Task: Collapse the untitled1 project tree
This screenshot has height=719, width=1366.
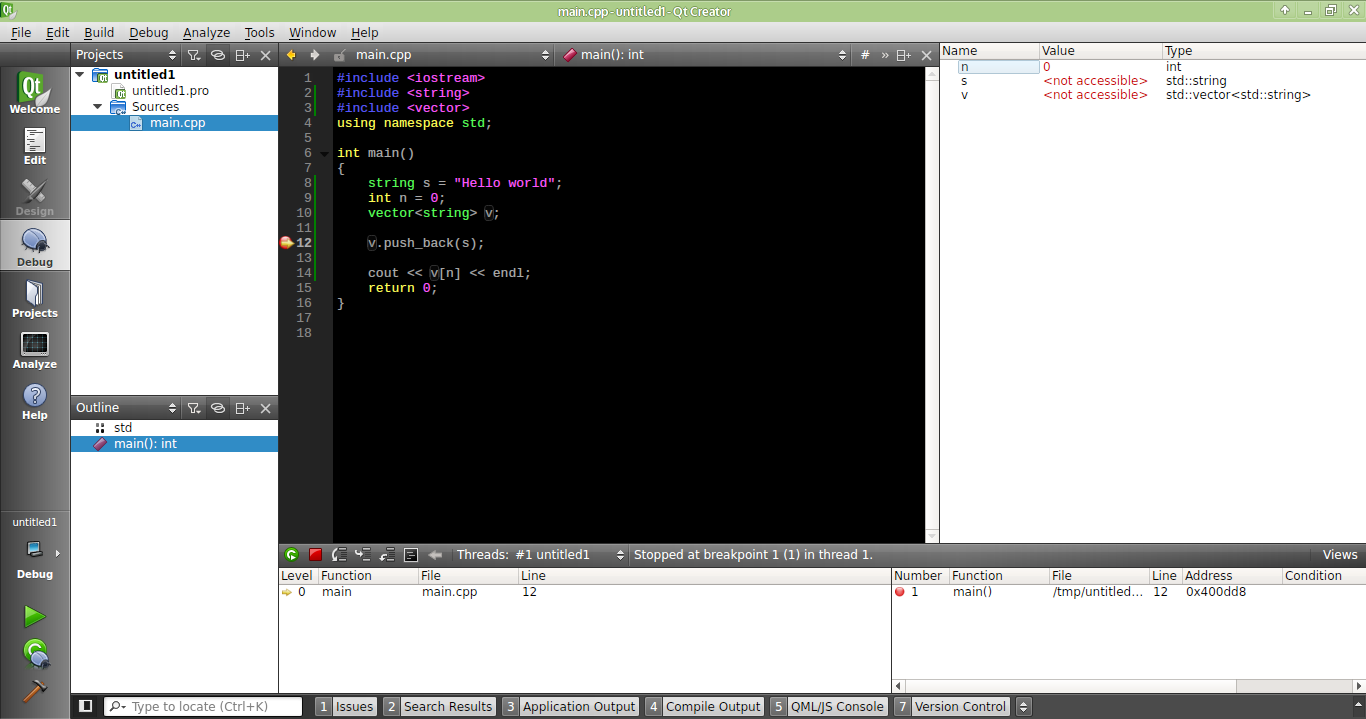Action: [x=80, y=75]
